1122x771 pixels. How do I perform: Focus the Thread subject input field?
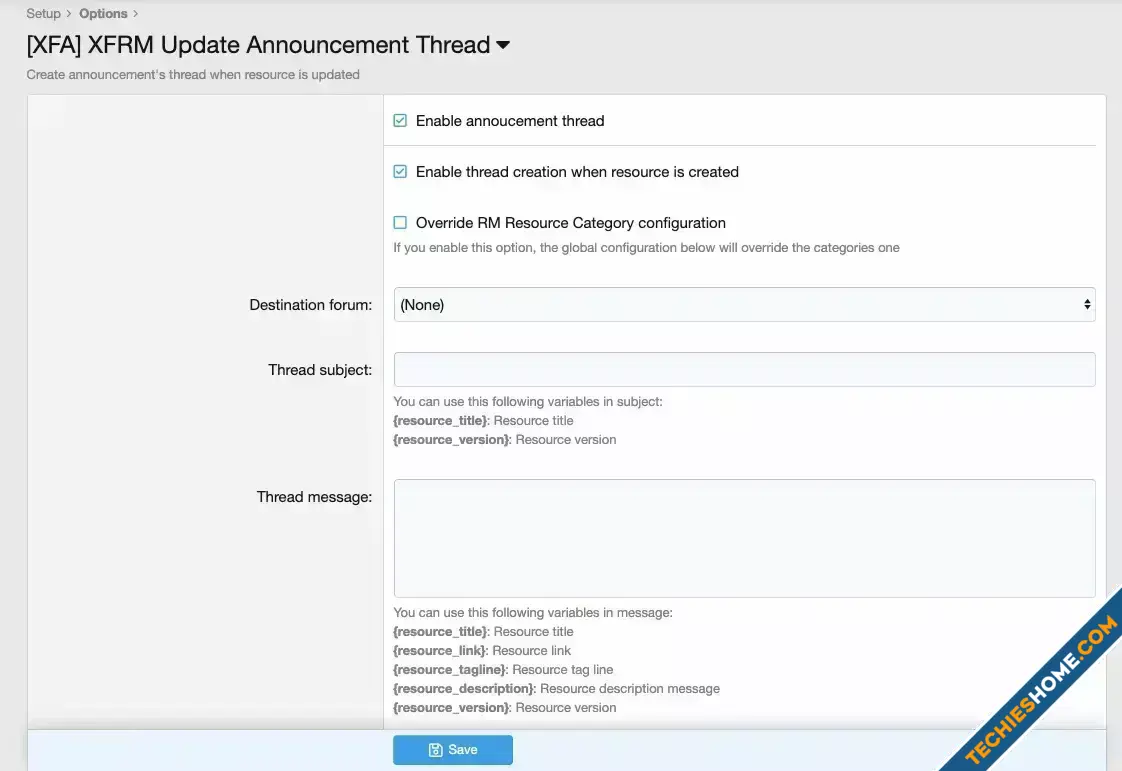pos(743,370)
